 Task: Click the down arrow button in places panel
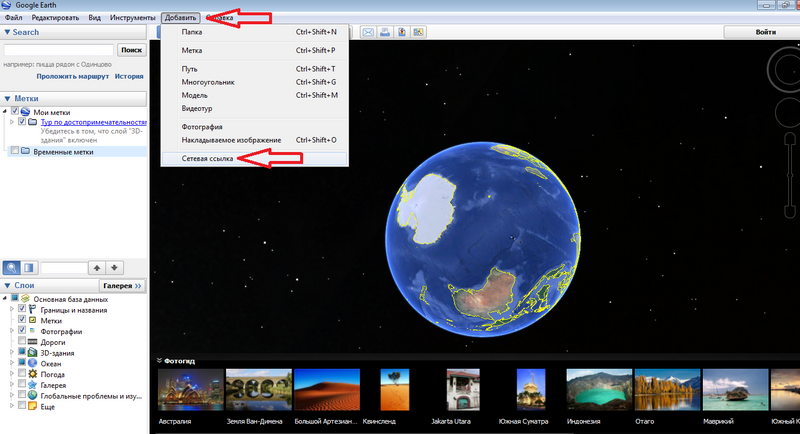[x=114, y=268]
